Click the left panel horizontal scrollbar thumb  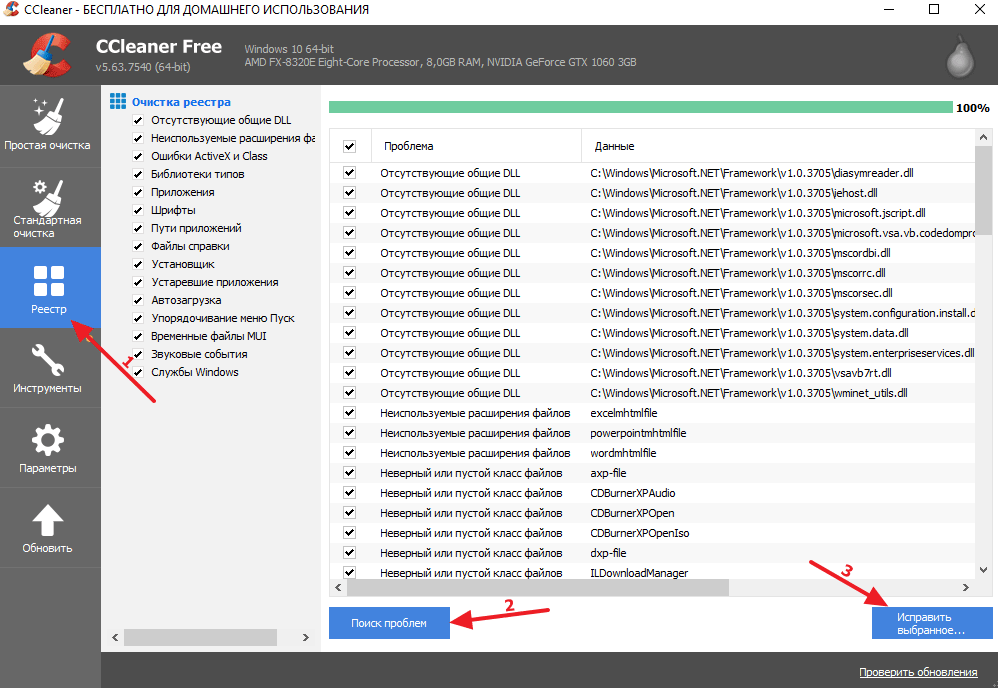pos(200,637)
